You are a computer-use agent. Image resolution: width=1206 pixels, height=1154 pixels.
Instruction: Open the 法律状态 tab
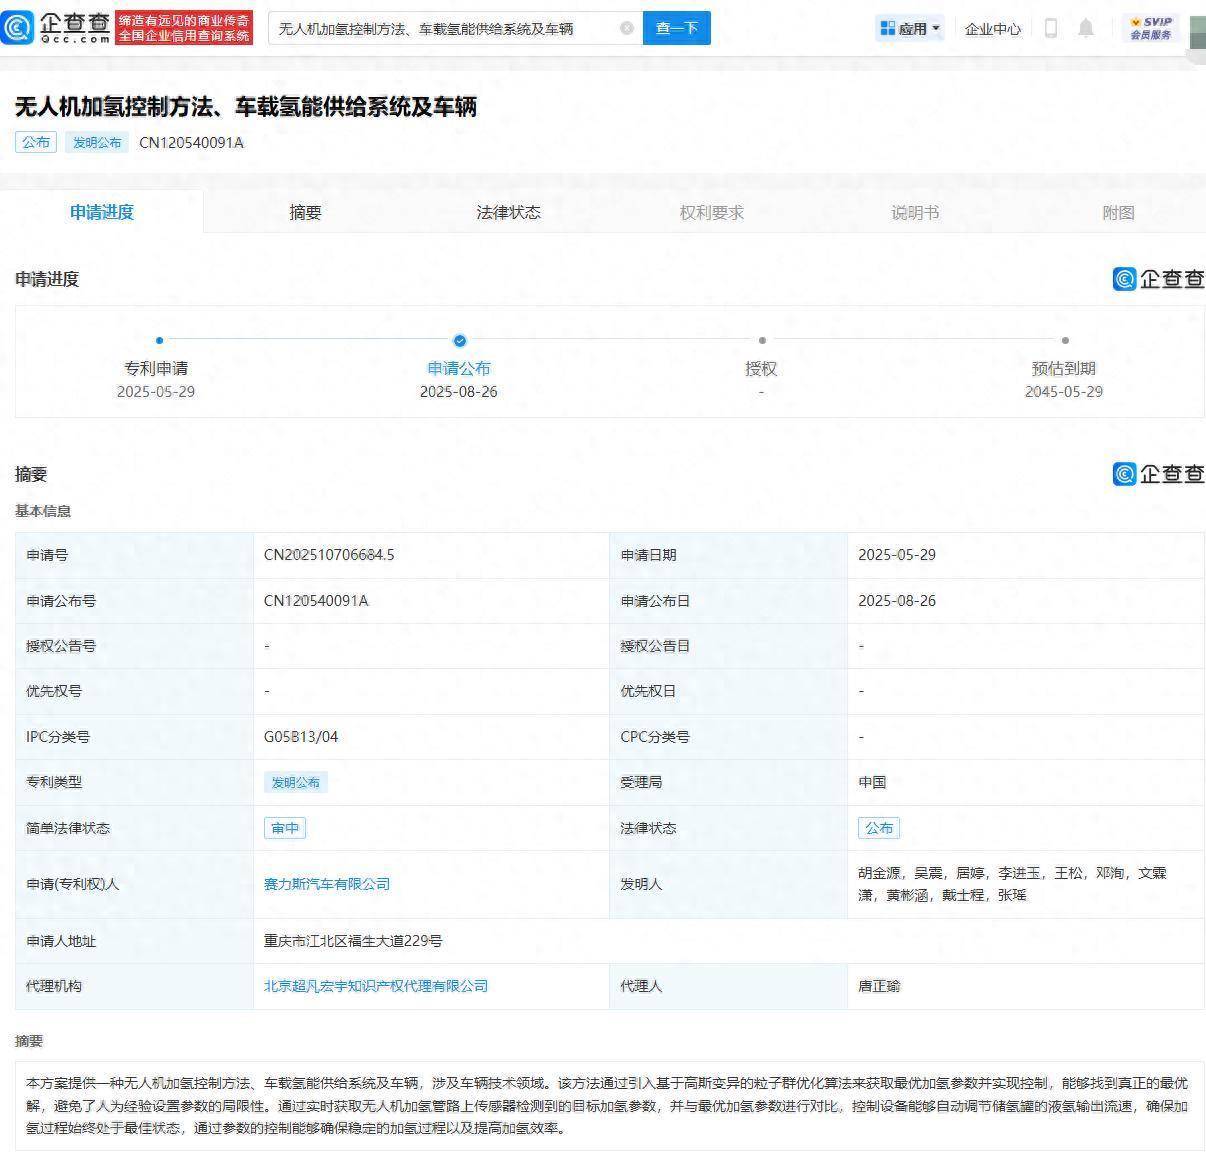click(x=508, y=212)
